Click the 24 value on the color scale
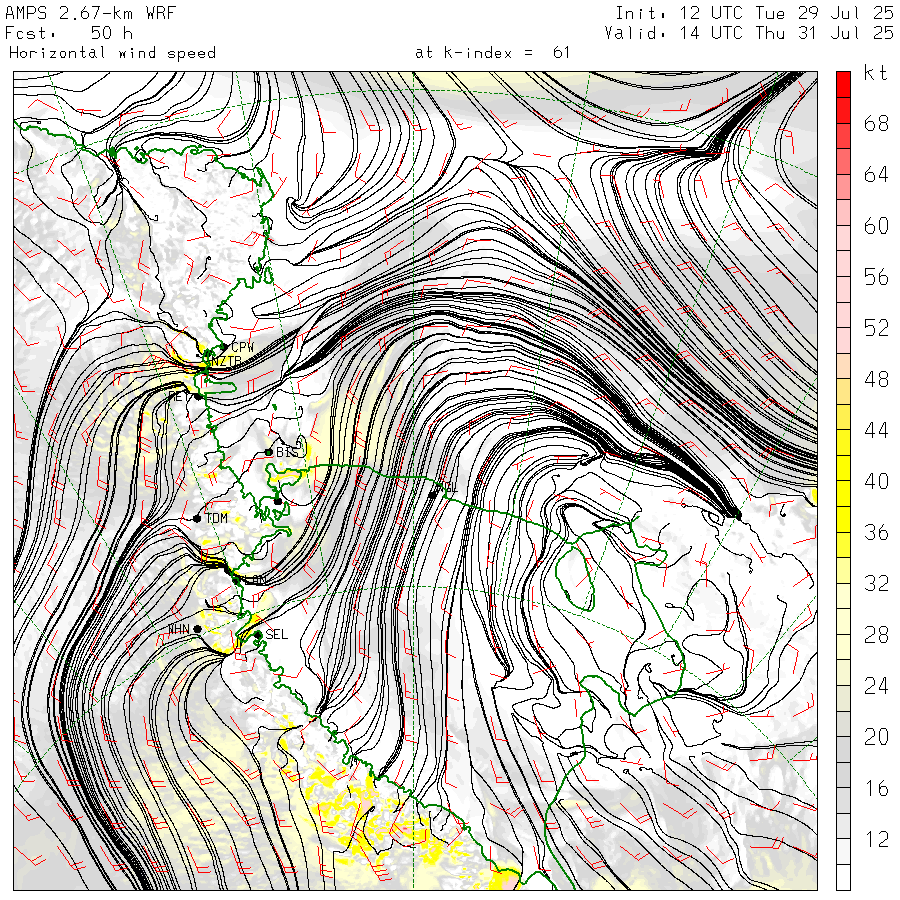The image size is (900, 900). [876, 685]
